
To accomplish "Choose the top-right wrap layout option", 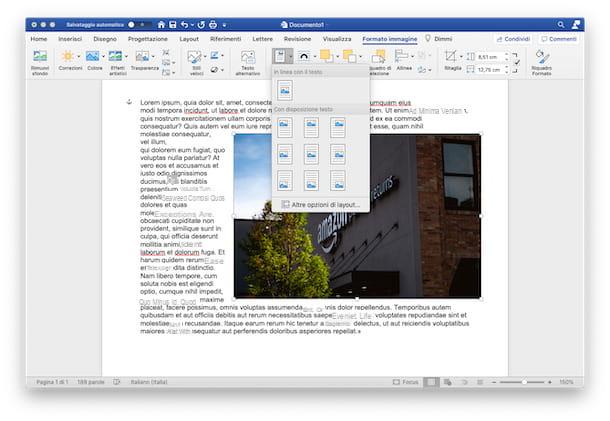I will [x=338, y=128].
